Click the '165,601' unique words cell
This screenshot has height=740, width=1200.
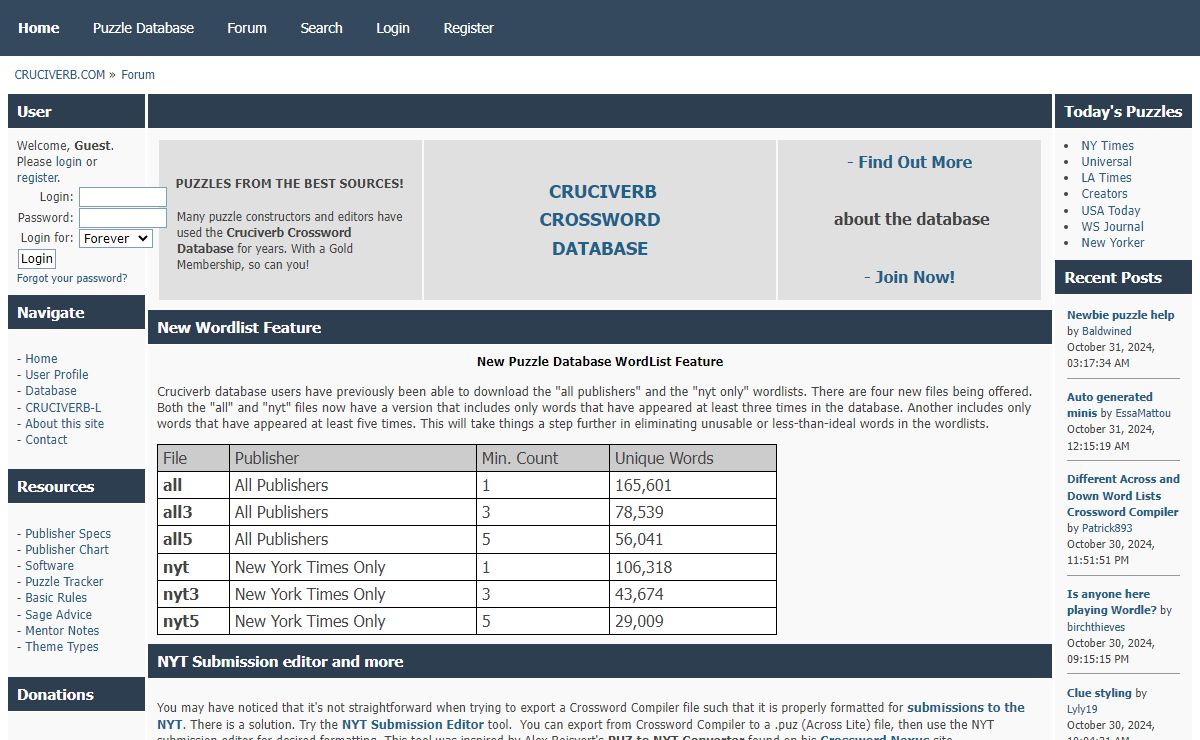[693, 485]
